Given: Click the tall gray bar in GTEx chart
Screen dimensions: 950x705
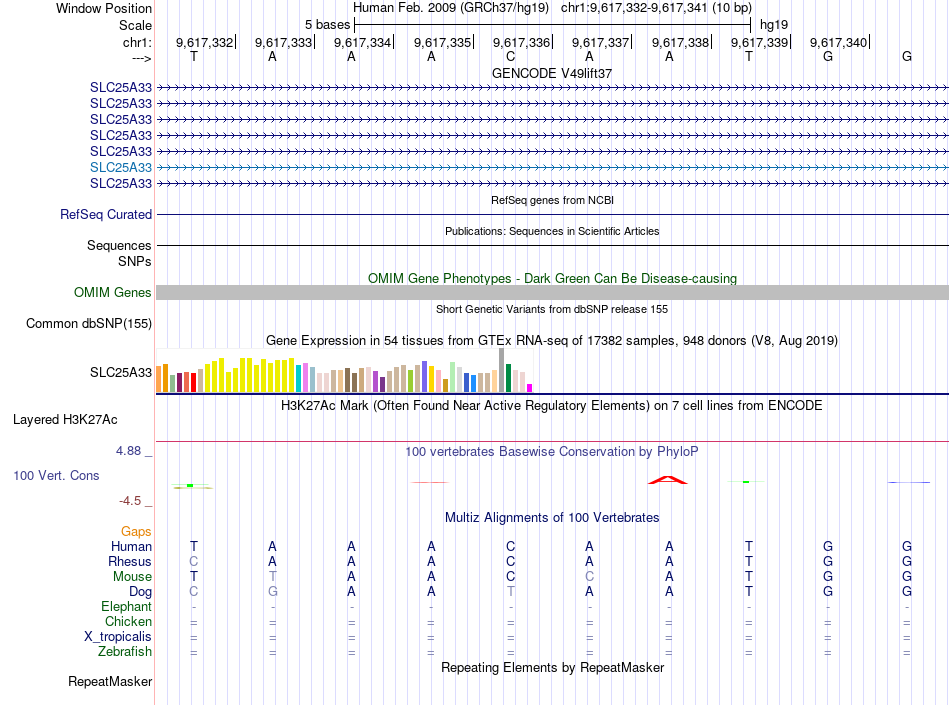Looking at the screenshot, I should pos(502,370).
